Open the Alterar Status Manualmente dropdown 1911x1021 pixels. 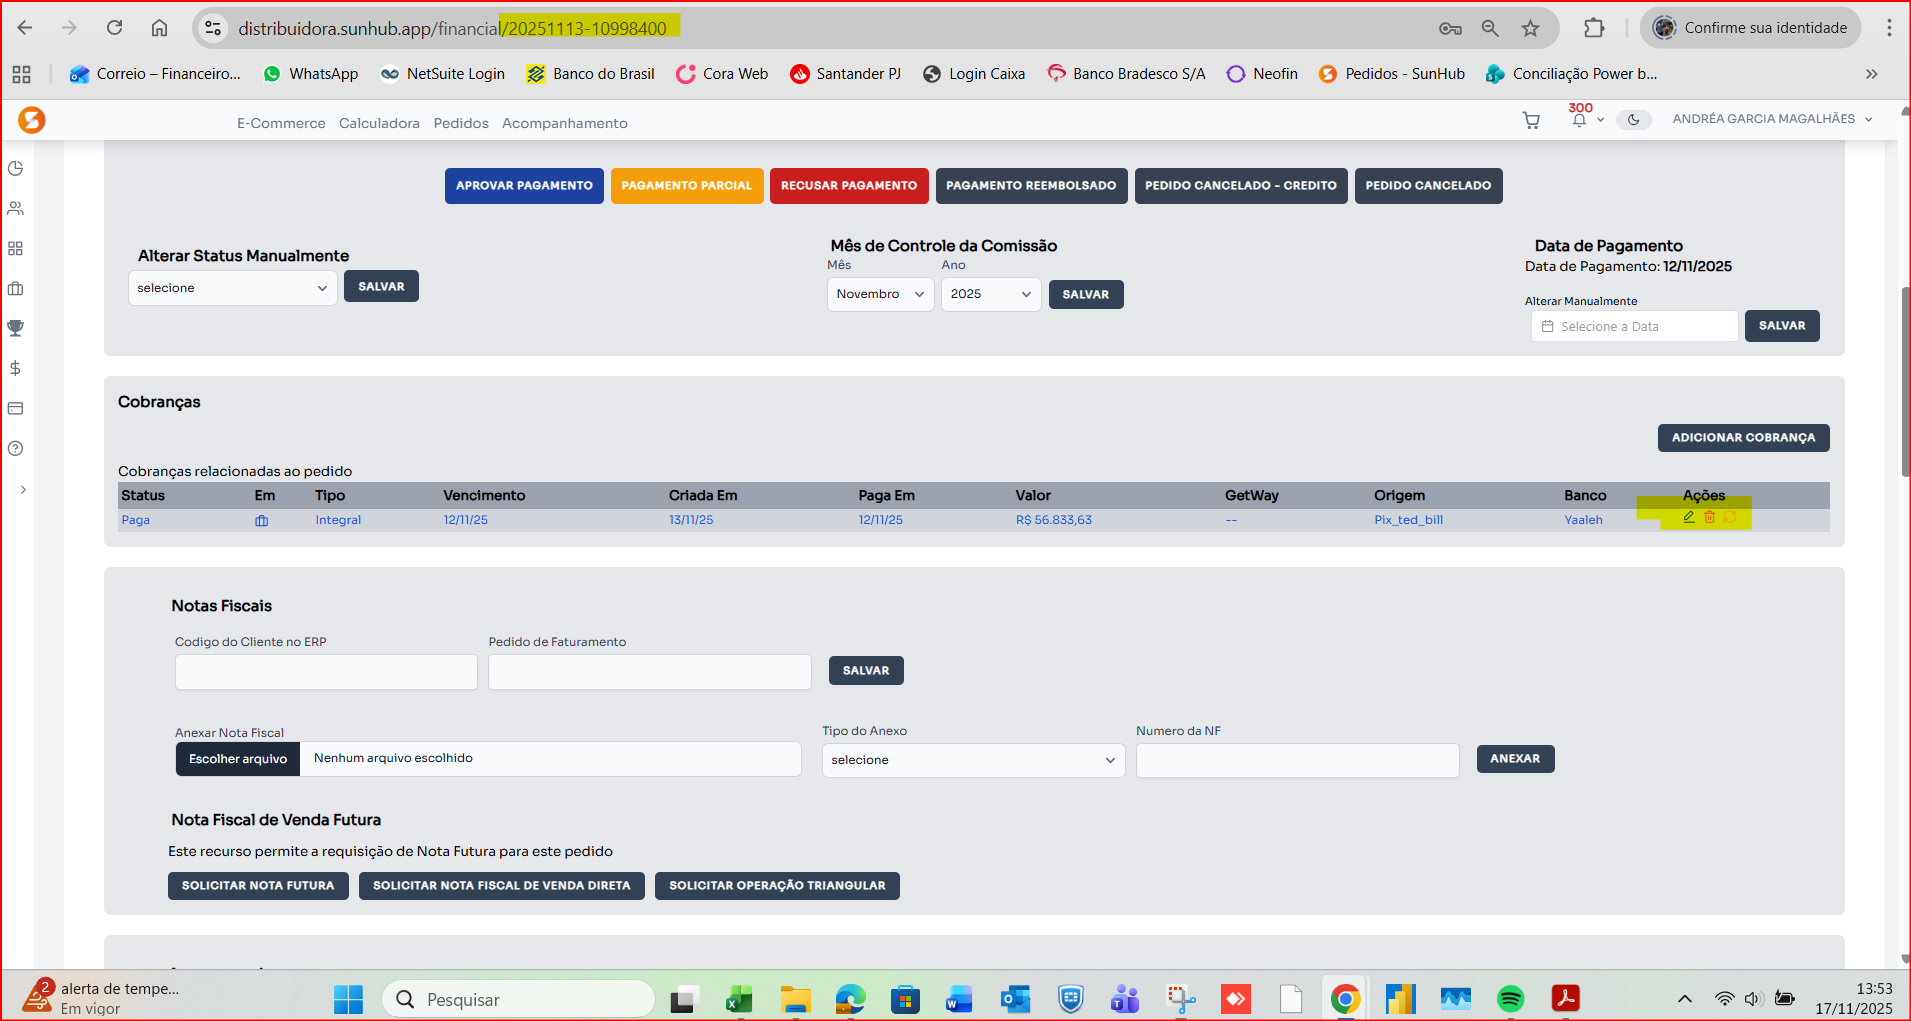point(232,288)
